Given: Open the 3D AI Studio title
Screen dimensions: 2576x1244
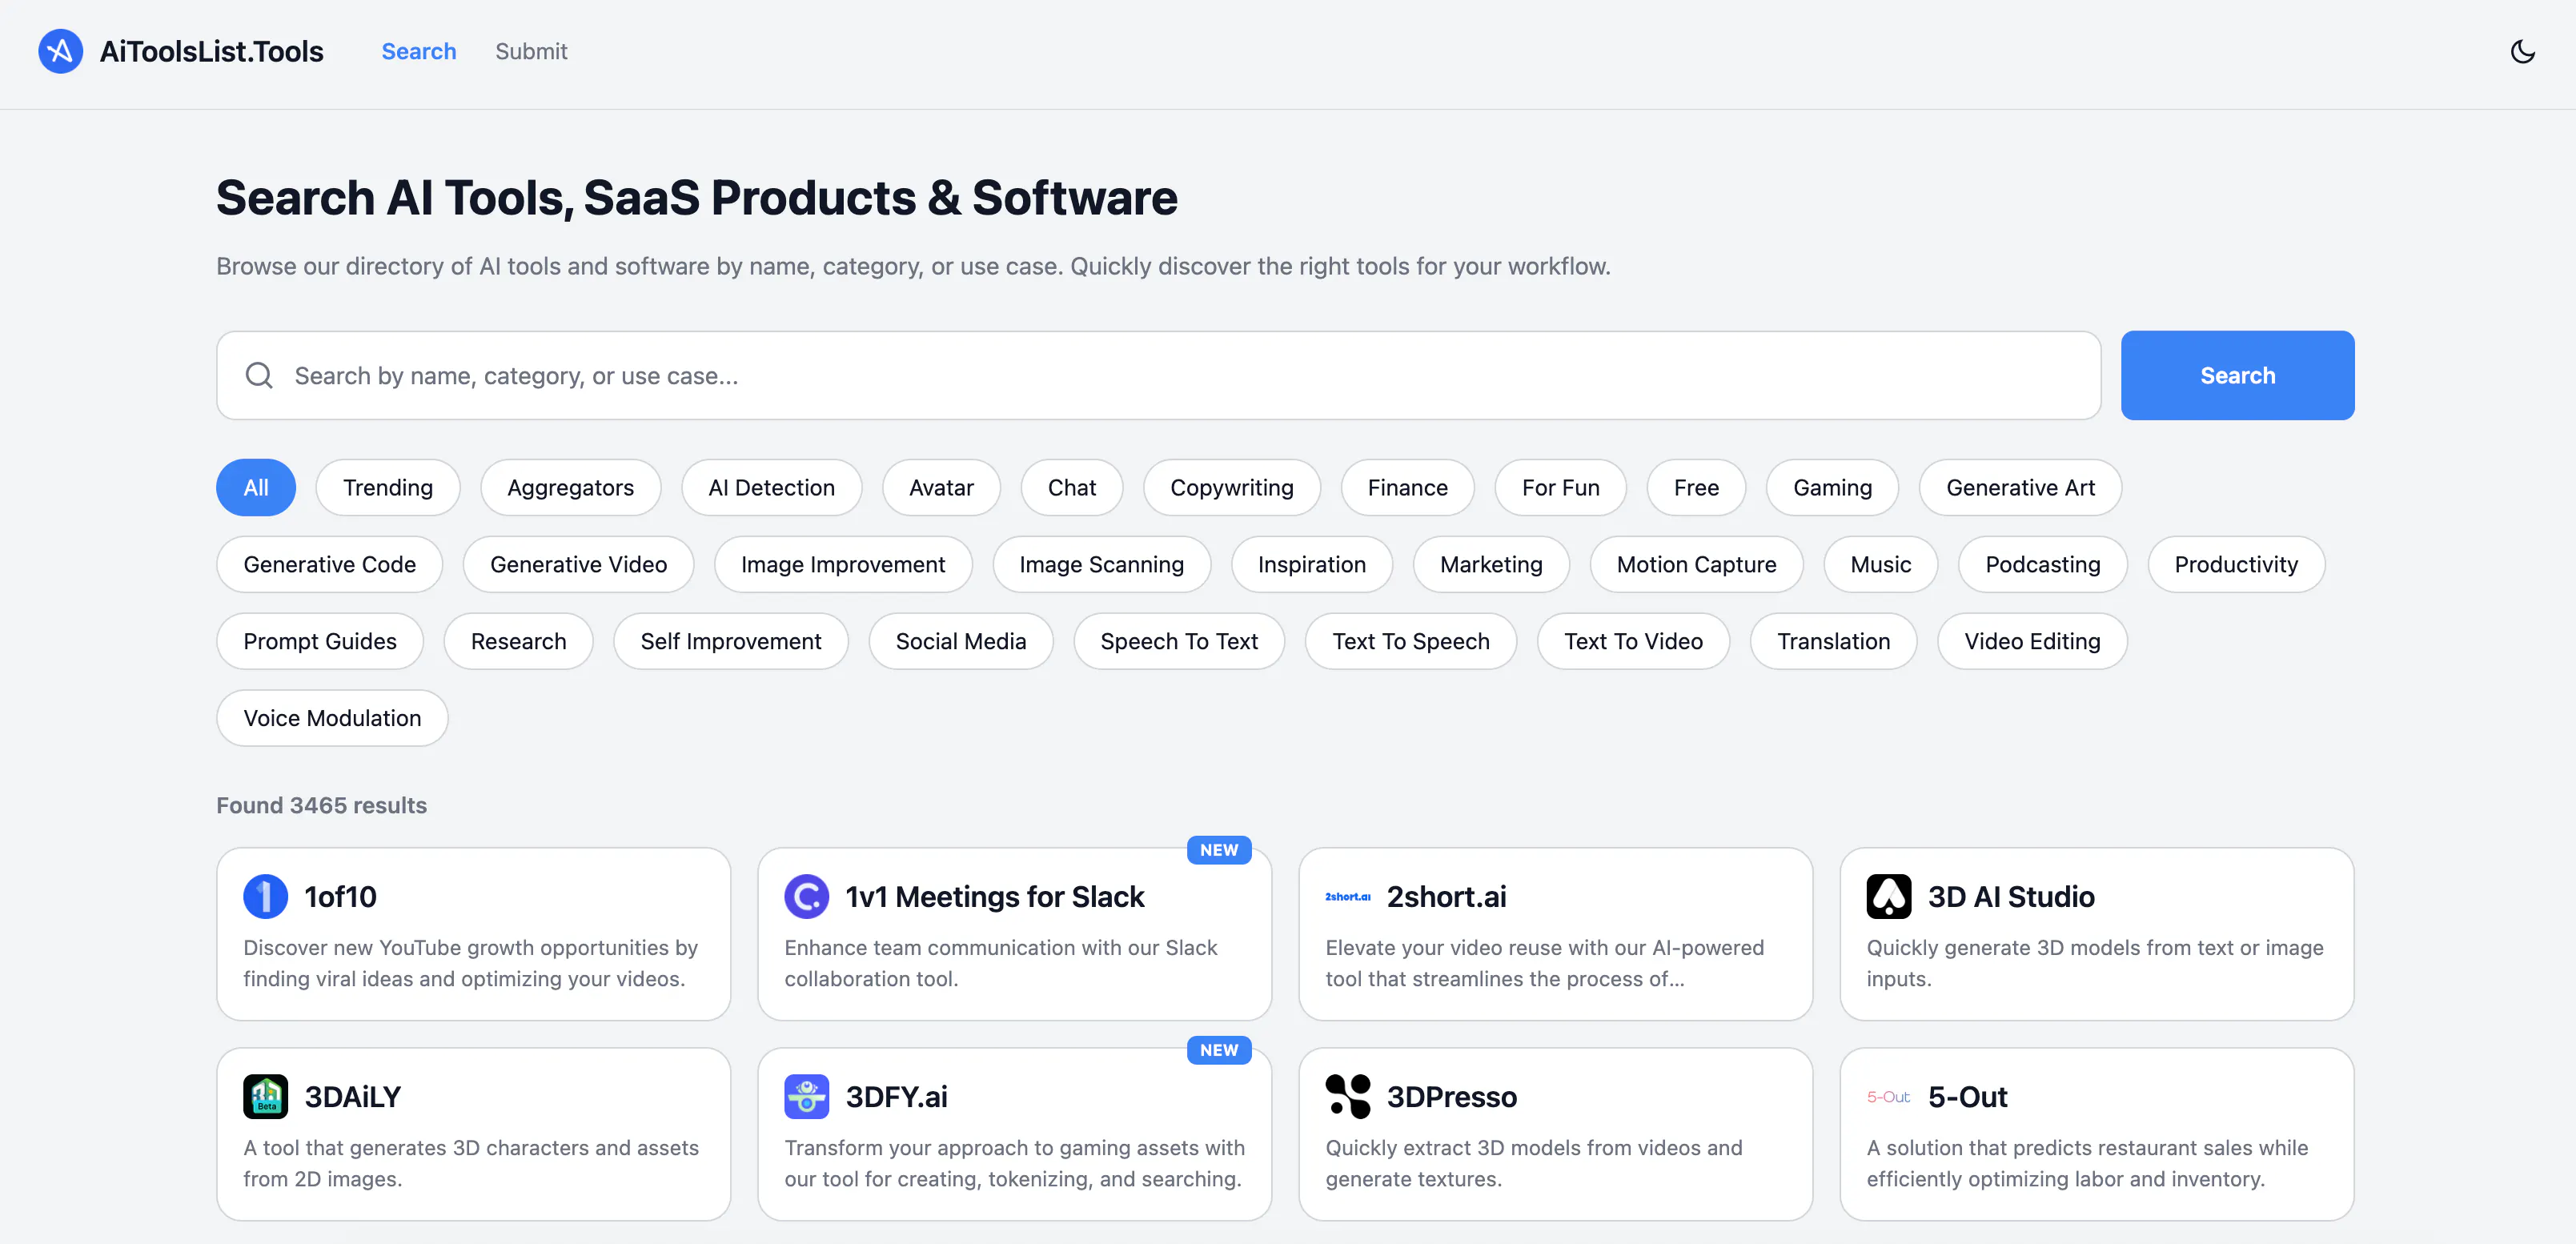Looking at the screenshot, I should pyautogui.click(x=2011, y=896).
